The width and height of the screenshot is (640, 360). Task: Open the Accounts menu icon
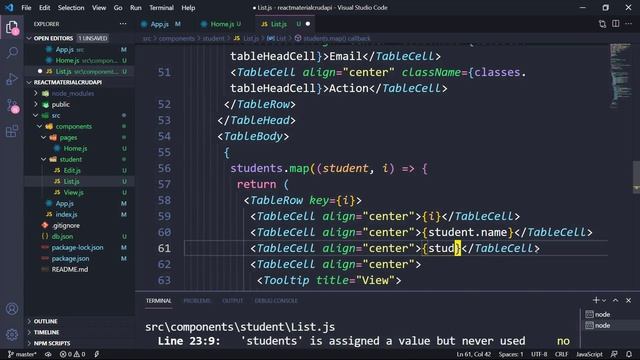click(x=12, y=309)
